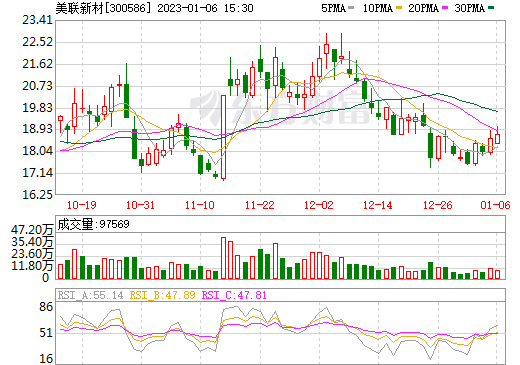Click the 16.25 price axis label

(x=38, y=195)
